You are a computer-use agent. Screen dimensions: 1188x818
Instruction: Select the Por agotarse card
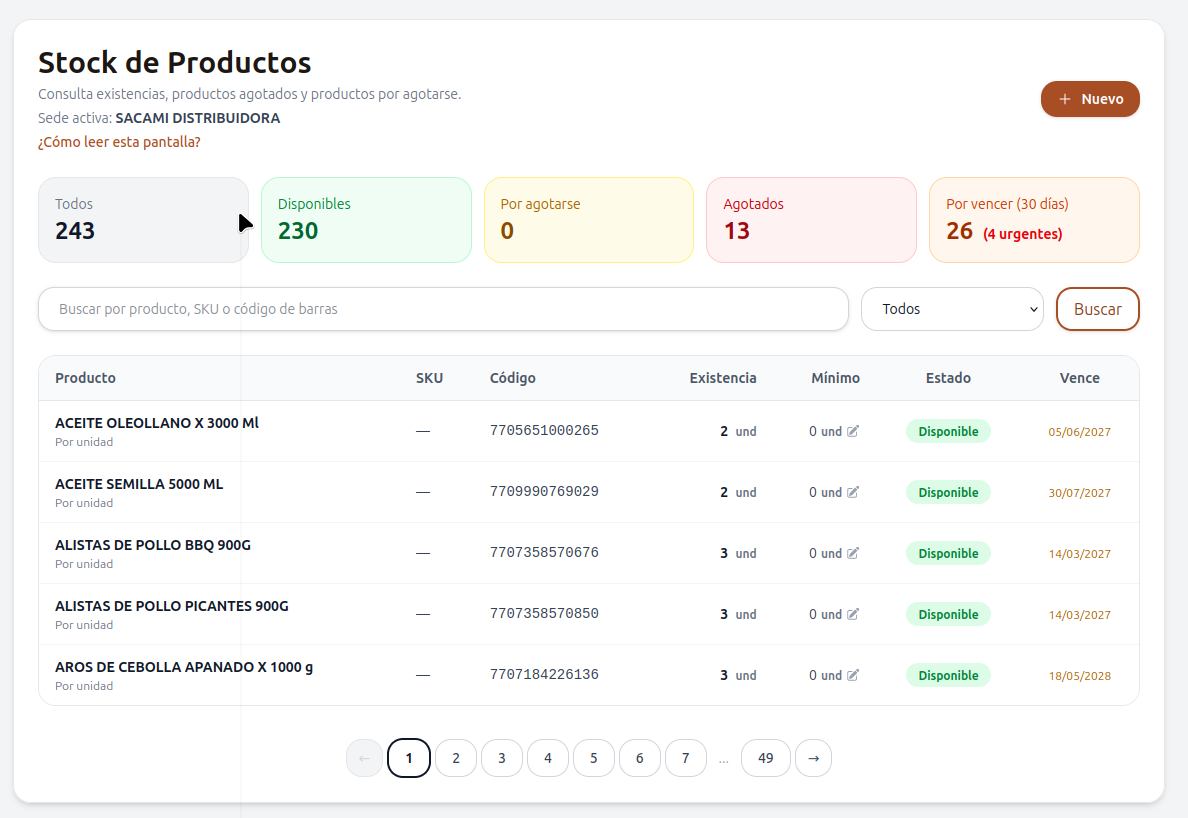point(589,220)
